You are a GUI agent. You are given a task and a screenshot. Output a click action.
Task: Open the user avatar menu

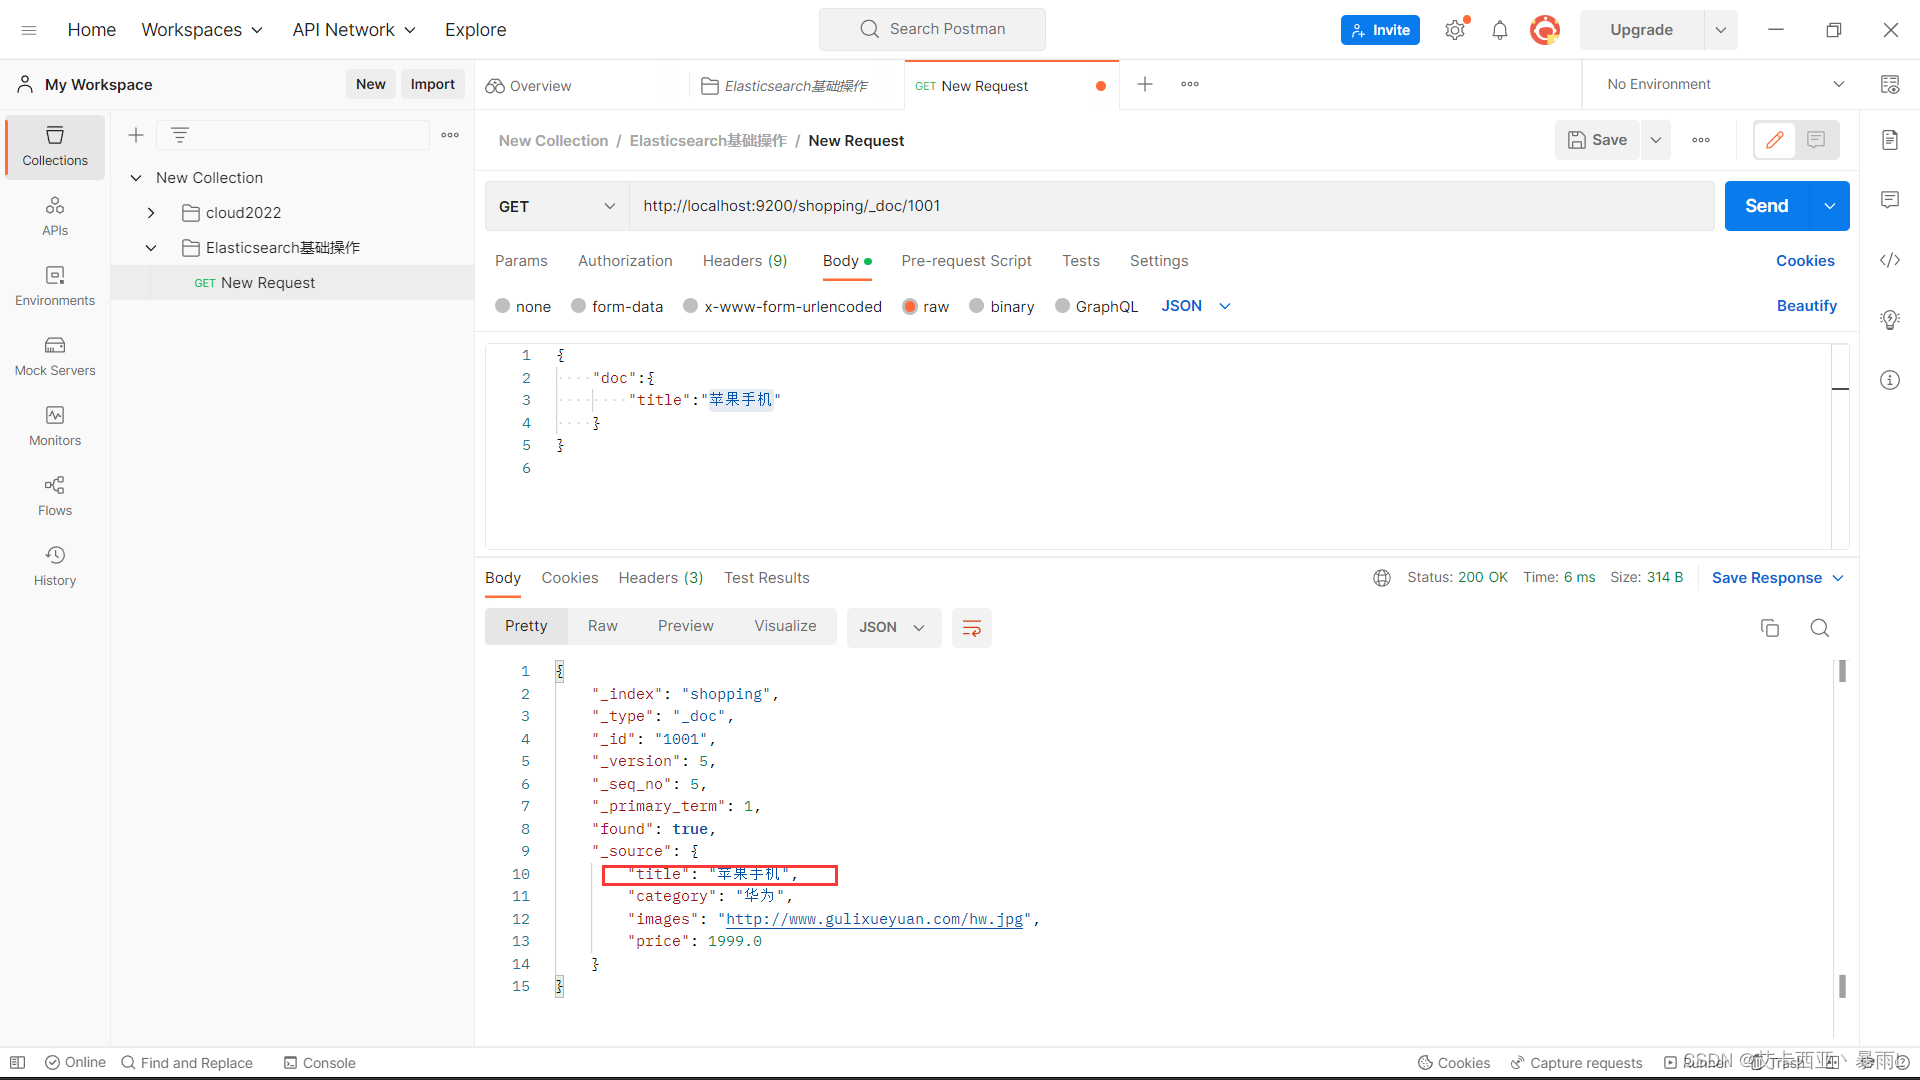pyautogui.click(x=1545, y=30)
